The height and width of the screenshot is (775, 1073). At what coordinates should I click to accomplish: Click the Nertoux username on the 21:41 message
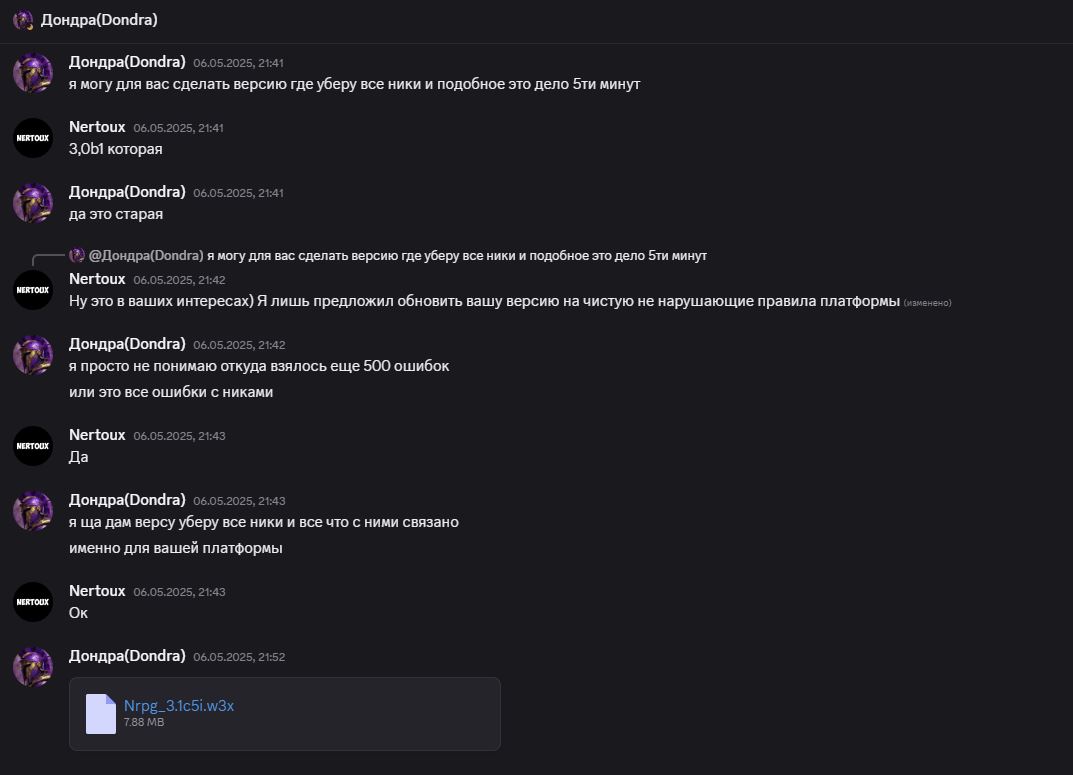(97, 127)
